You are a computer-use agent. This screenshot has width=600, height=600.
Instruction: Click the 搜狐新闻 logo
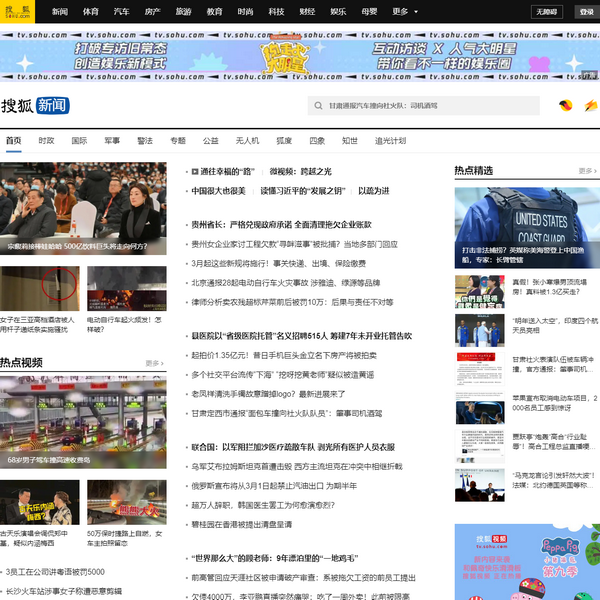(x=35, y=105)
